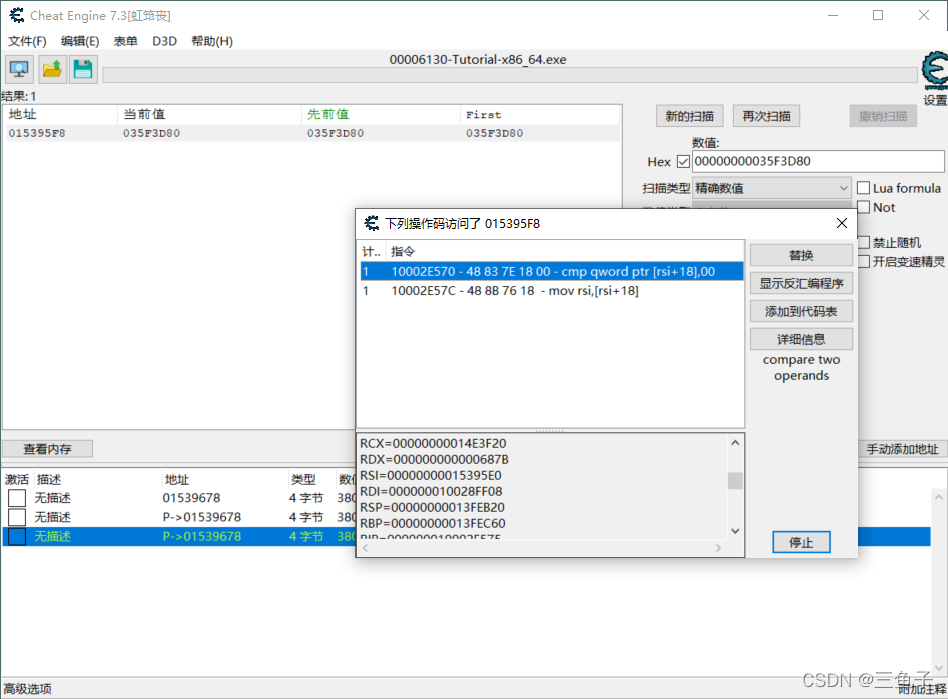Viewport: 948px width, 699px height.
Task: Open the 扫描类型 scan type dropdown
Action: point(771,188)
